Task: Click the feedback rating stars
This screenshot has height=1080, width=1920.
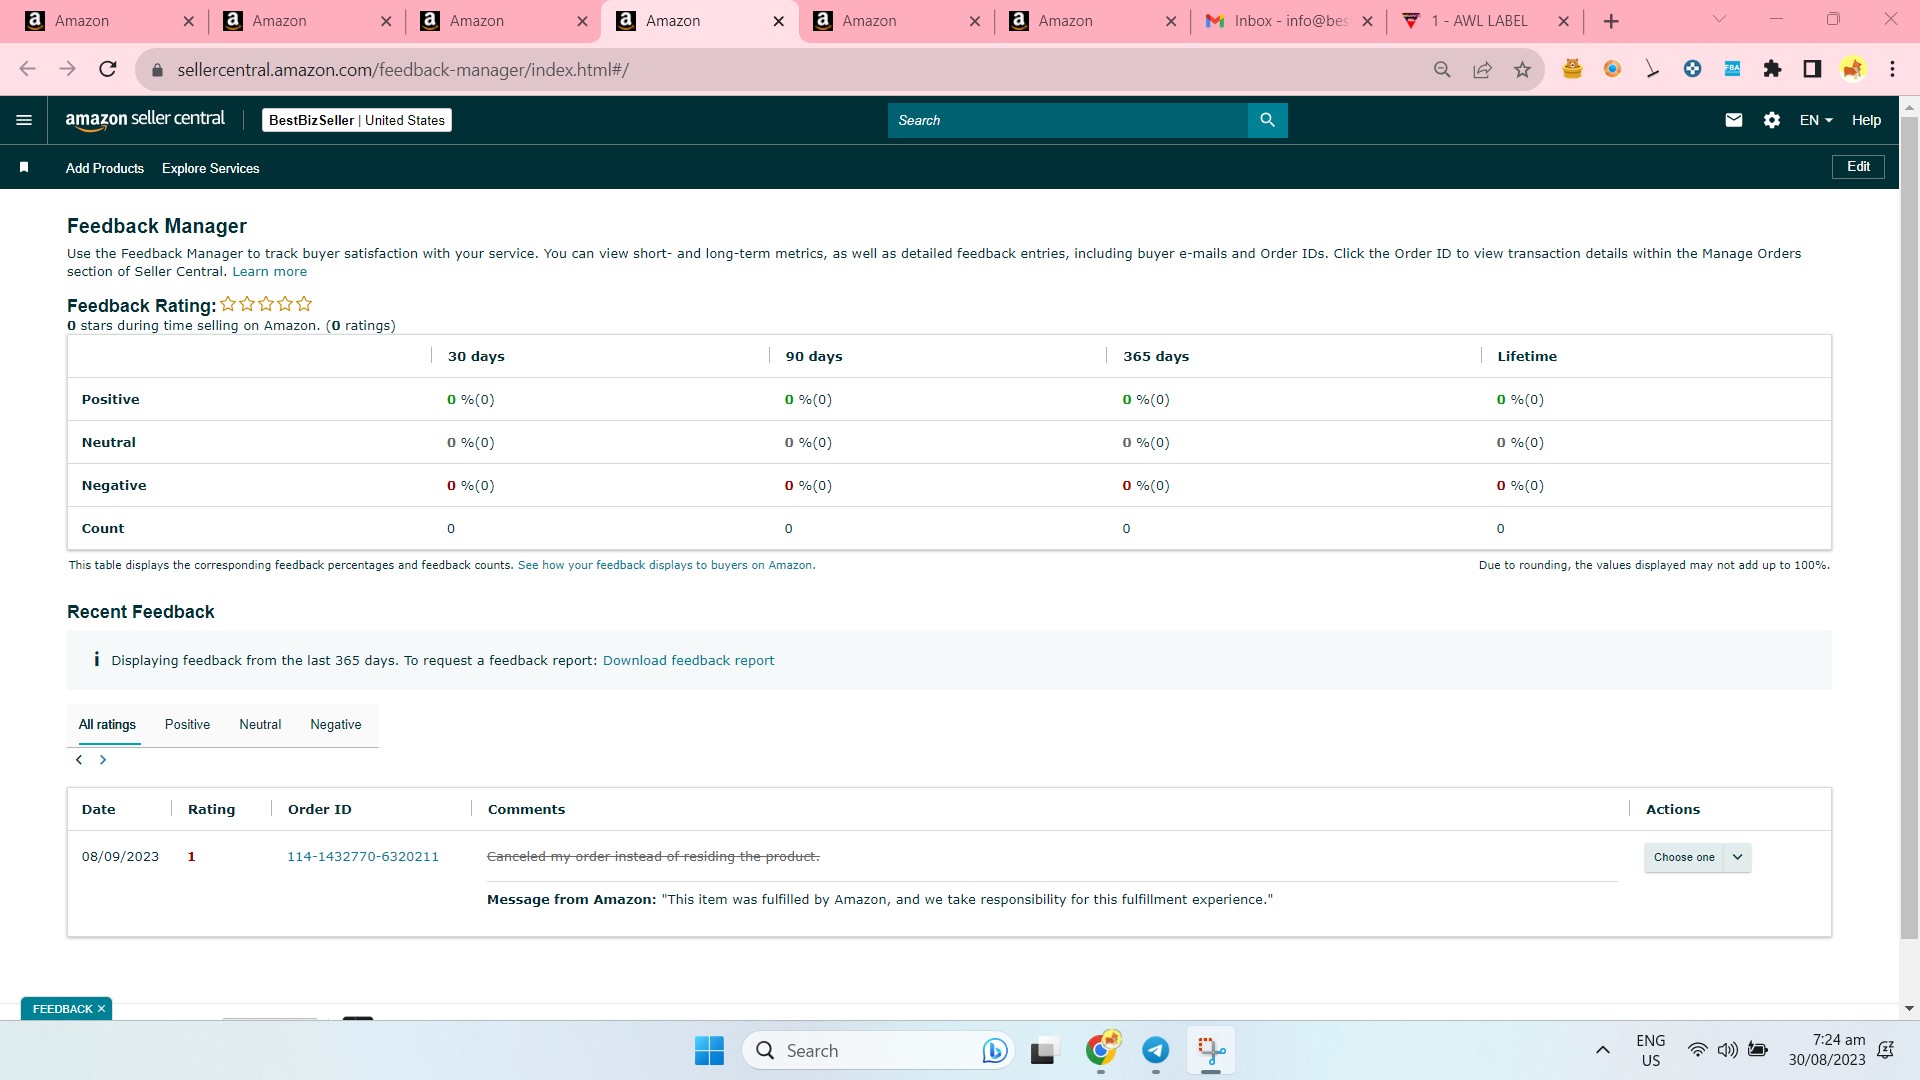Action: click(x=266, y=304)
